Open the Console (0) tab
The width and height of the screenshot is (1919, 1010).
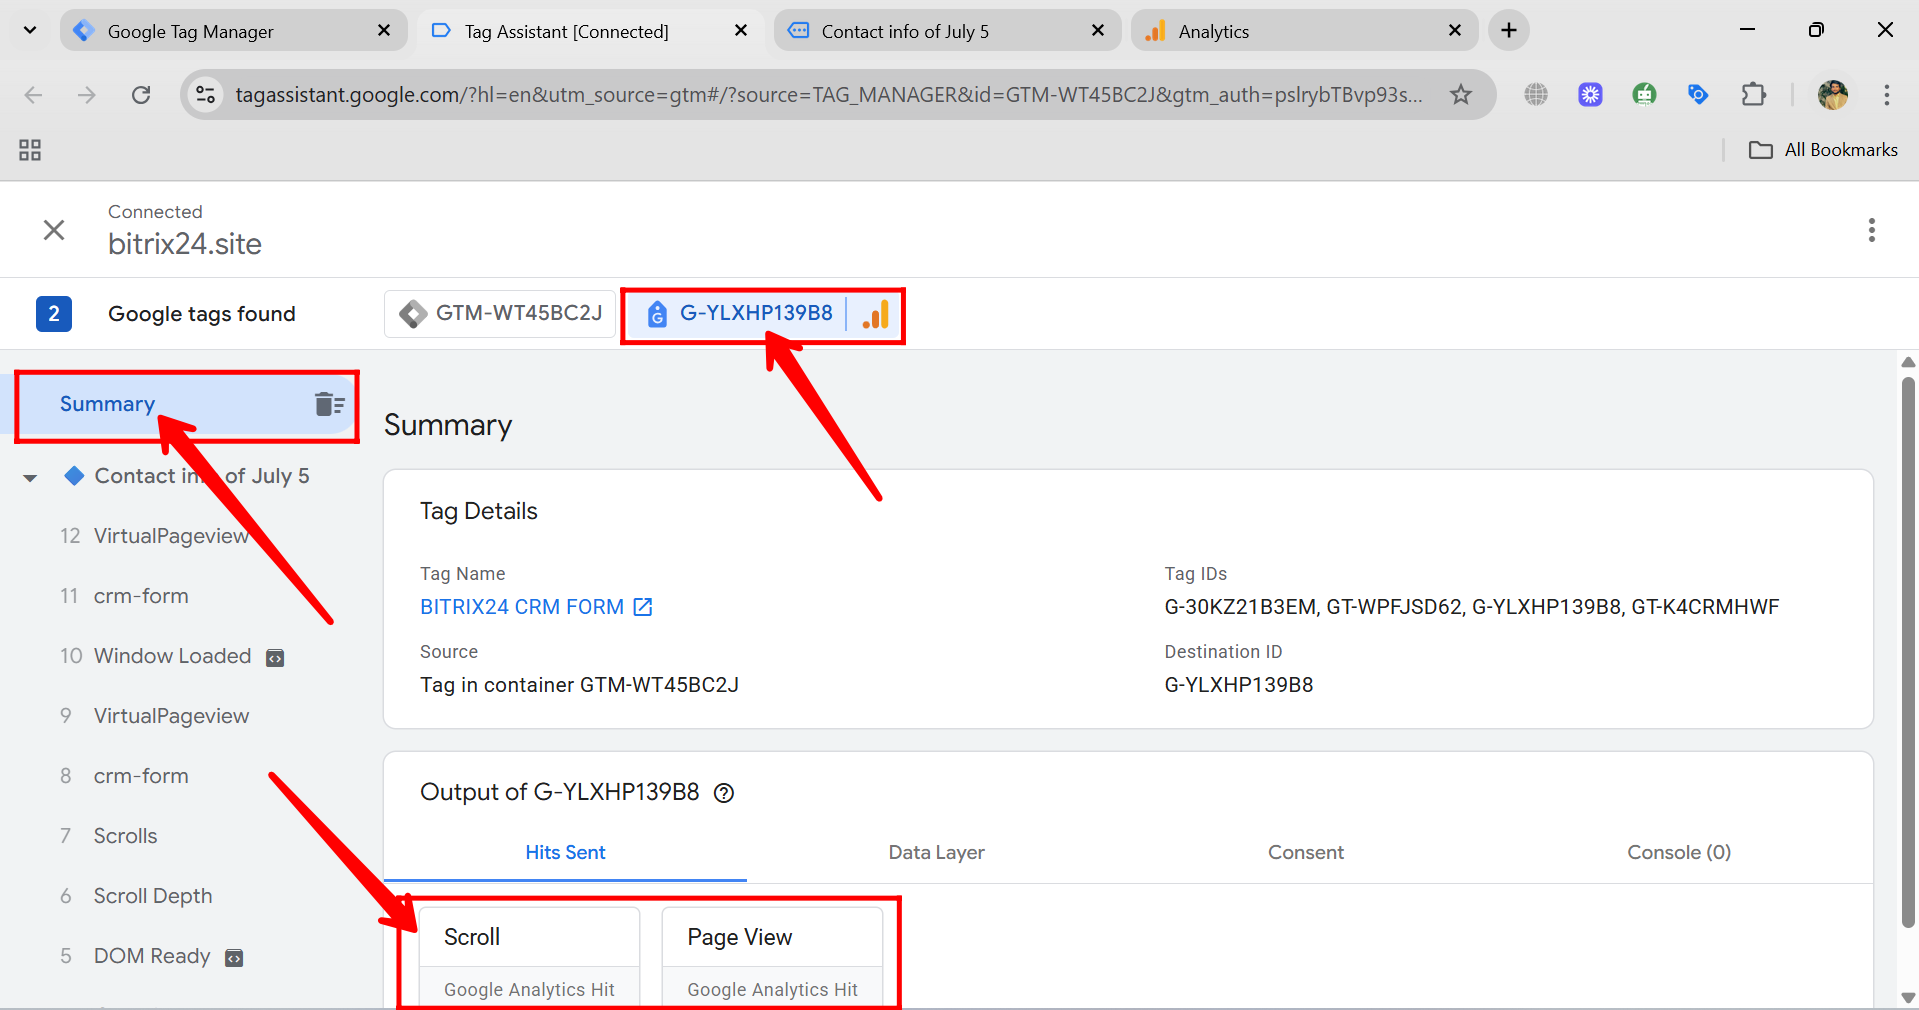(1678, 853)
